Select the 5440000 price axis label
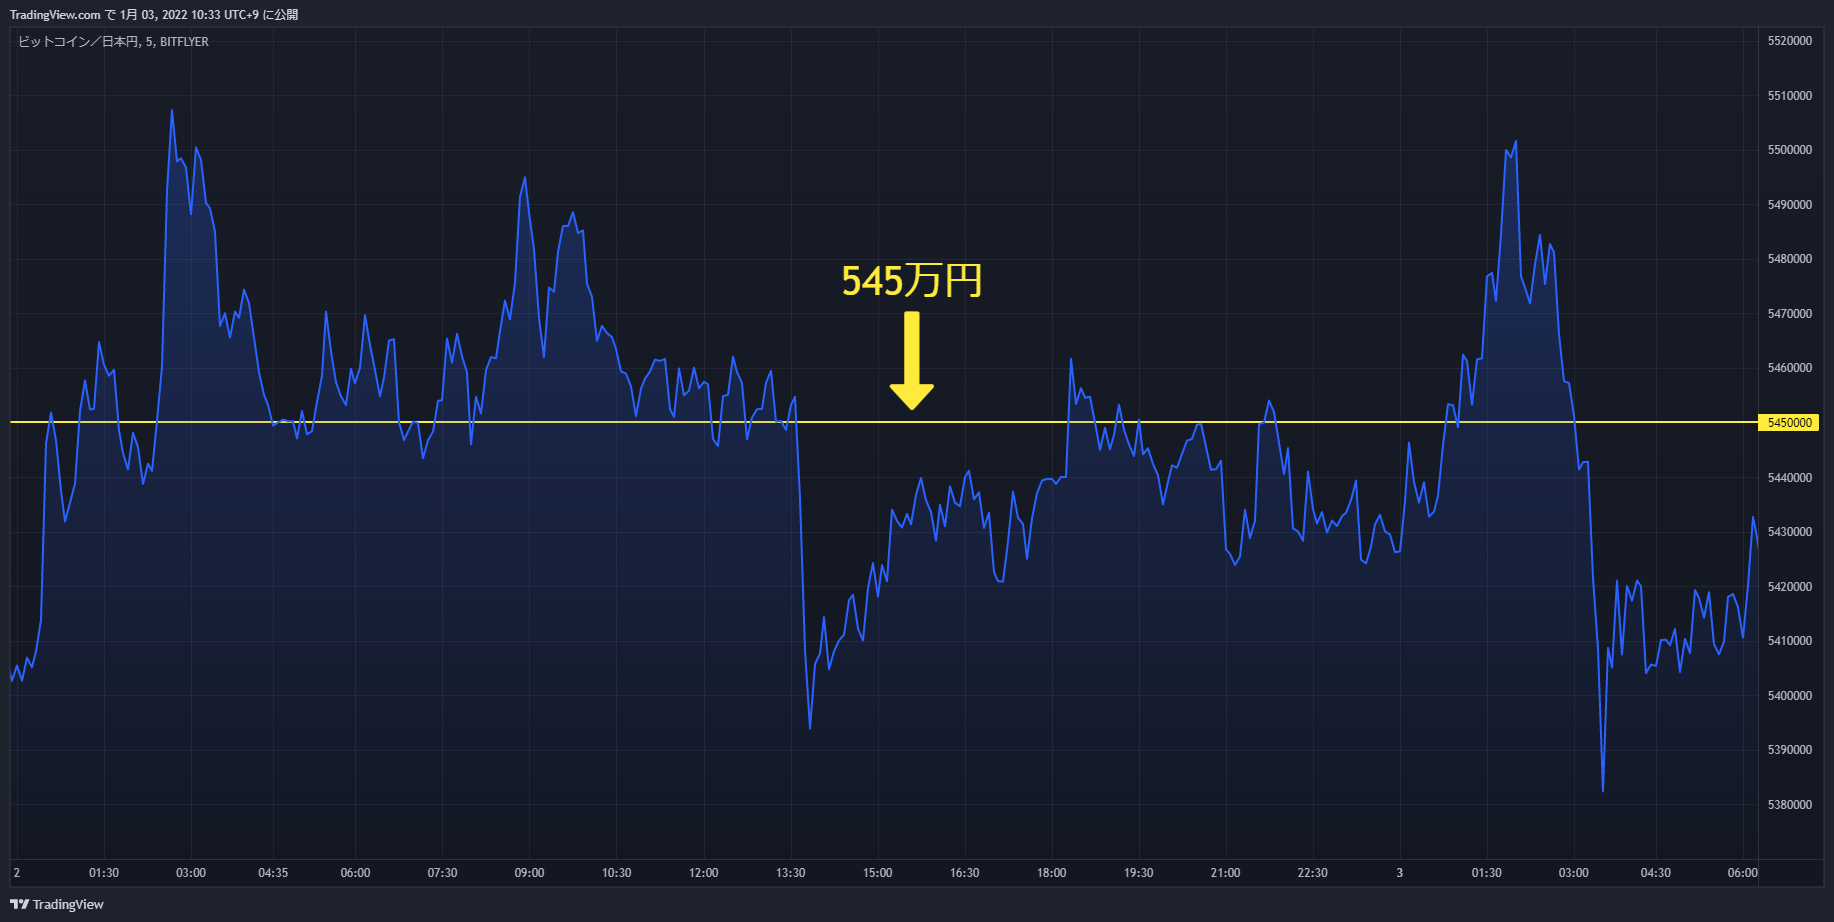Image resolution: width=1834 pixels, height=922 pixels. click(x=1789, y=478)
